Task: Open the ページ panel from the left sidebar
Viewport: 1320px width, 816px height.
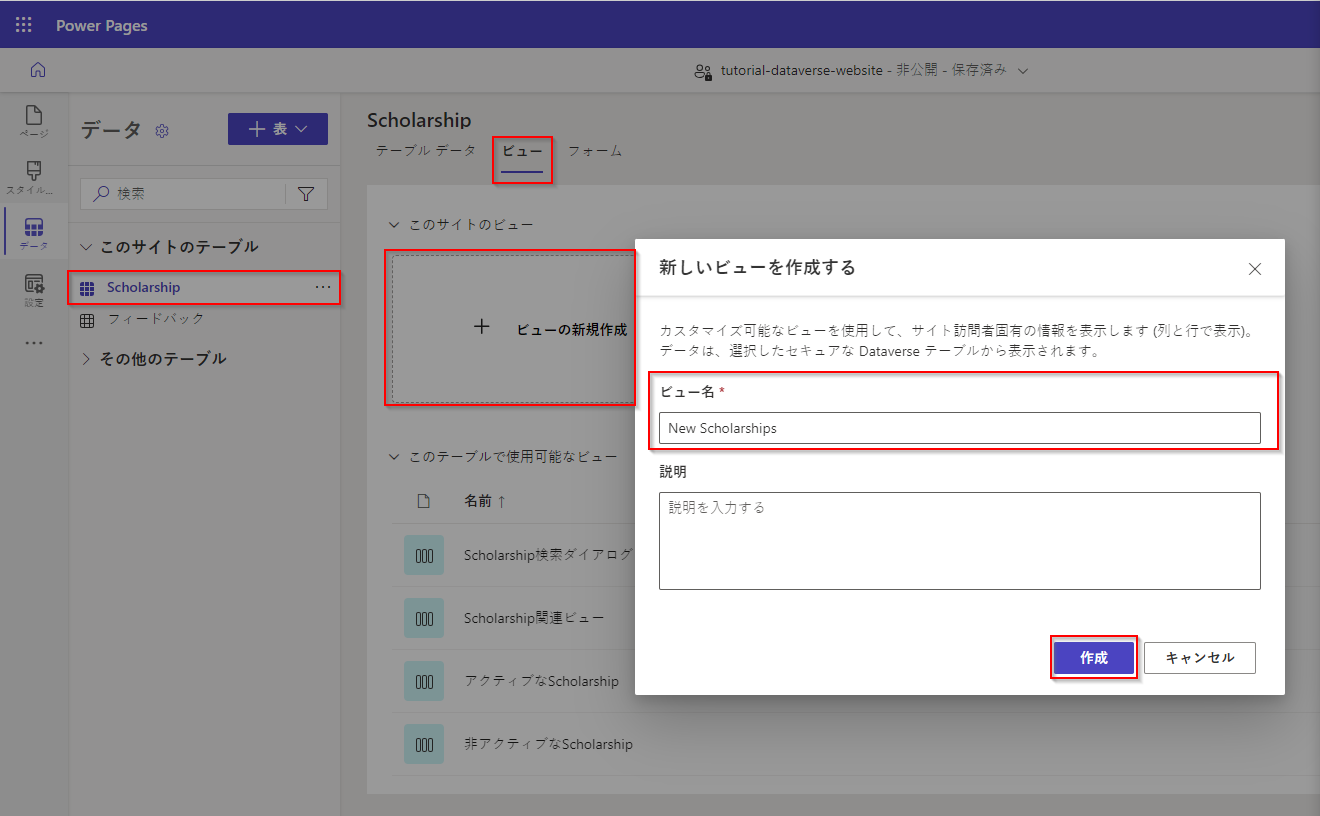Action: pyautogui.click(x=34, y=120)
